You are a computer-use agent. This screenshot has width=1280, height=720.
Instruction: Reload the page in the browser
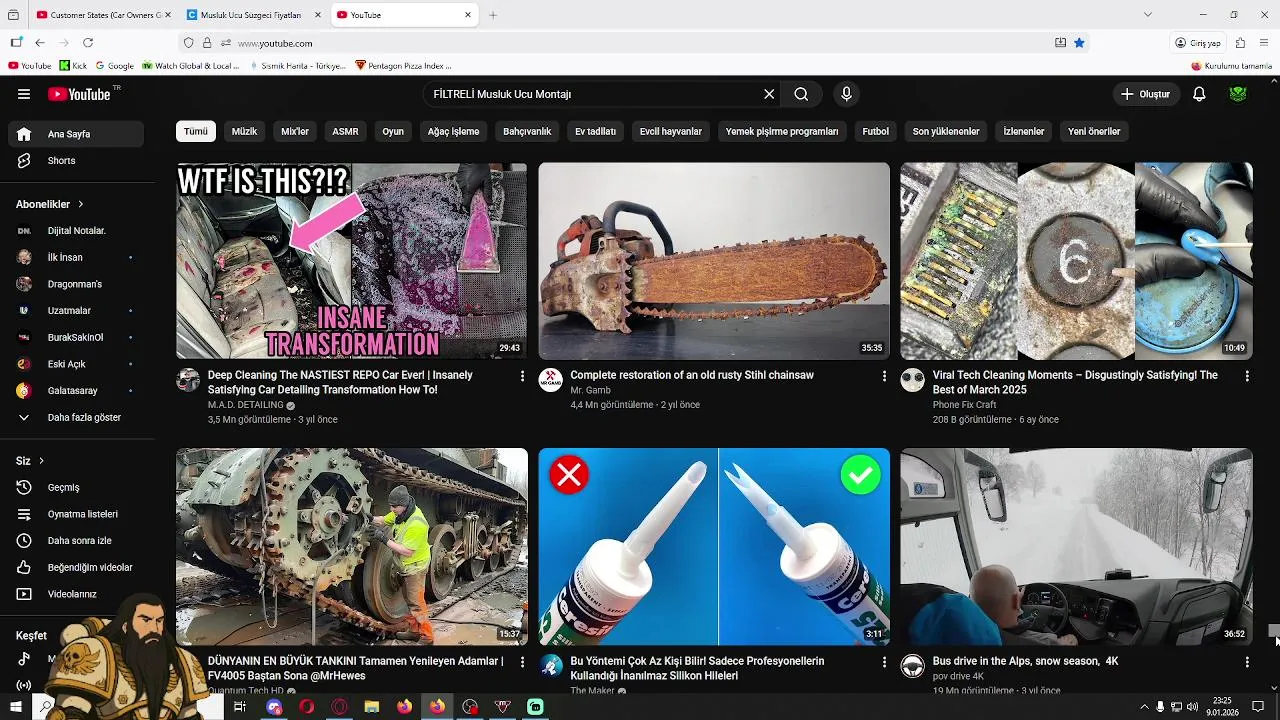coord(88,43)
